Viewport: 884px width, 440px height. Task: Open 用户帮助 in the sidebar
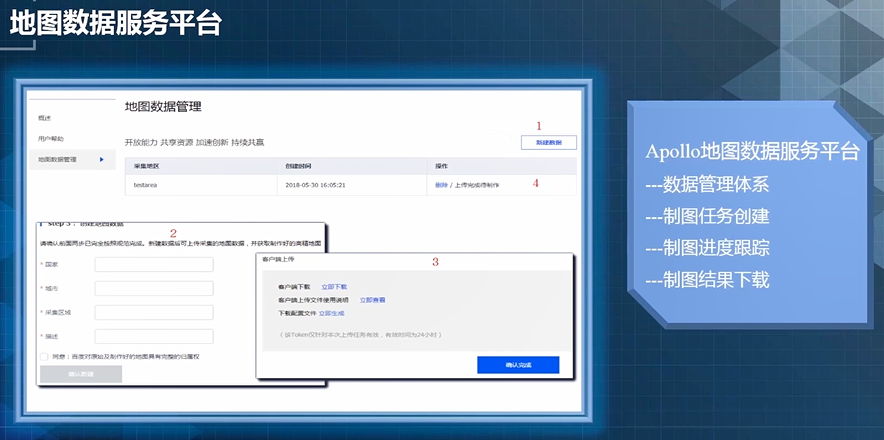point(51,139)
